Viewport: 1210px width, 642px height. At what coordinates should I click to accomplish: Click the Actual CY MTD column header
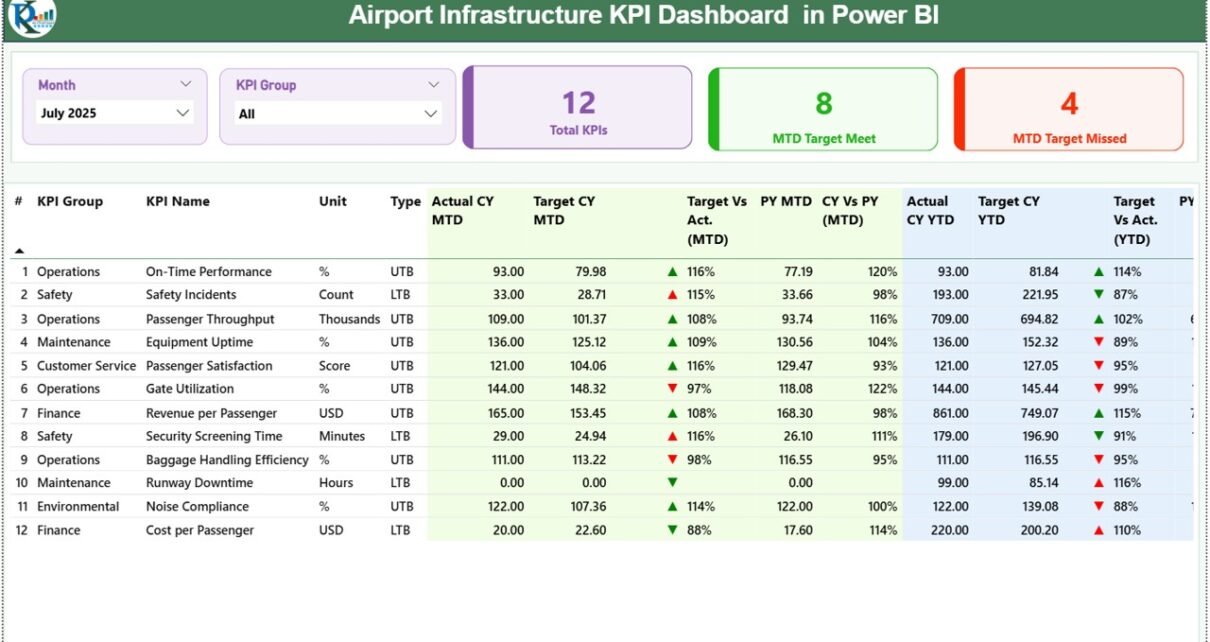click(462, 210)
